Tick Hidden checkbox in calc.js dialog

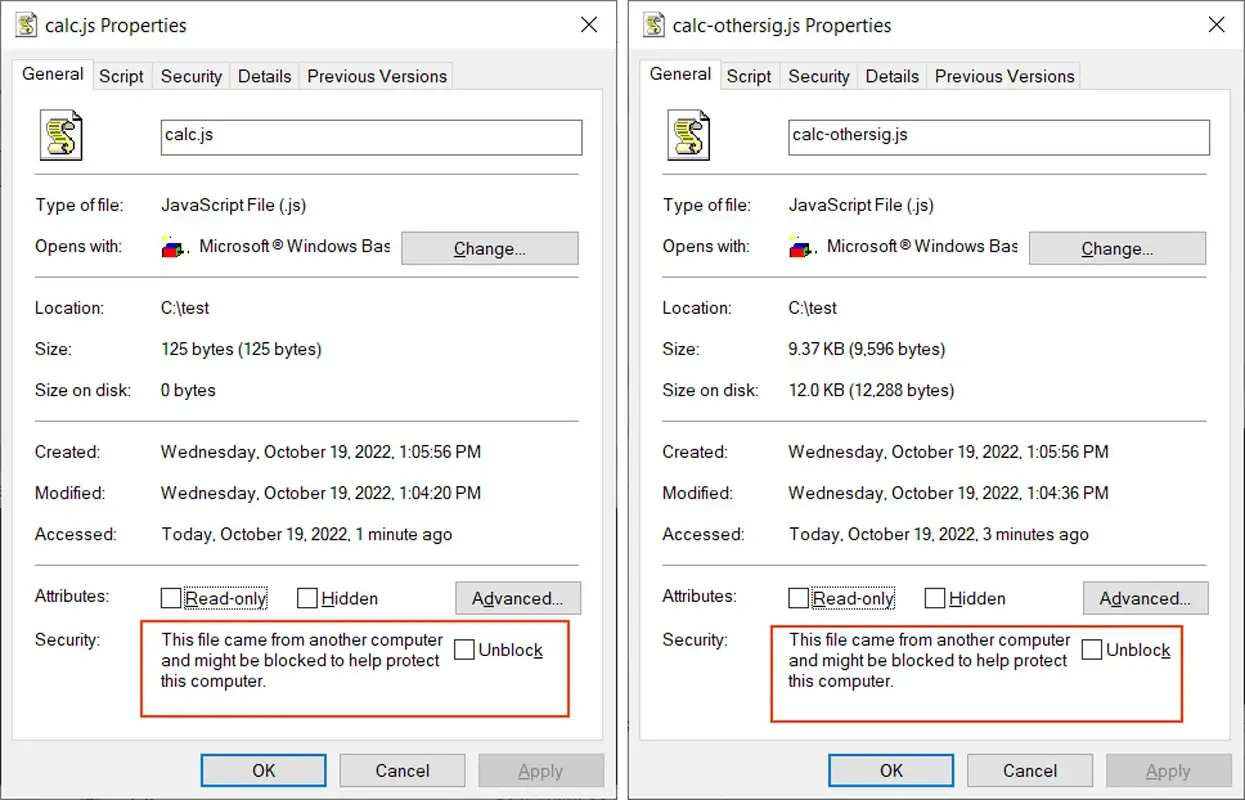(307, 598)
